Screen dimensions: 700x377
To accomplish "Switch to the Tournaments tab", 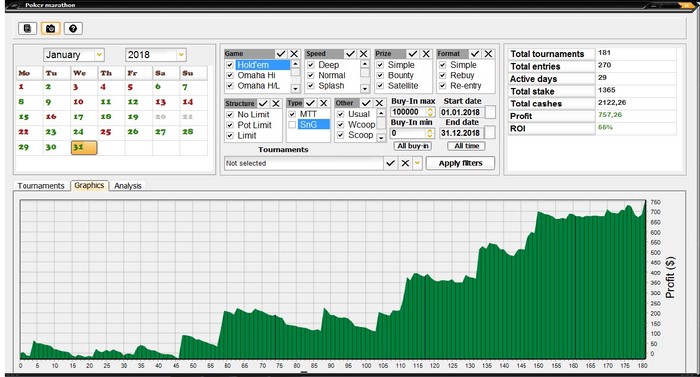I will [x=41, y=186].
